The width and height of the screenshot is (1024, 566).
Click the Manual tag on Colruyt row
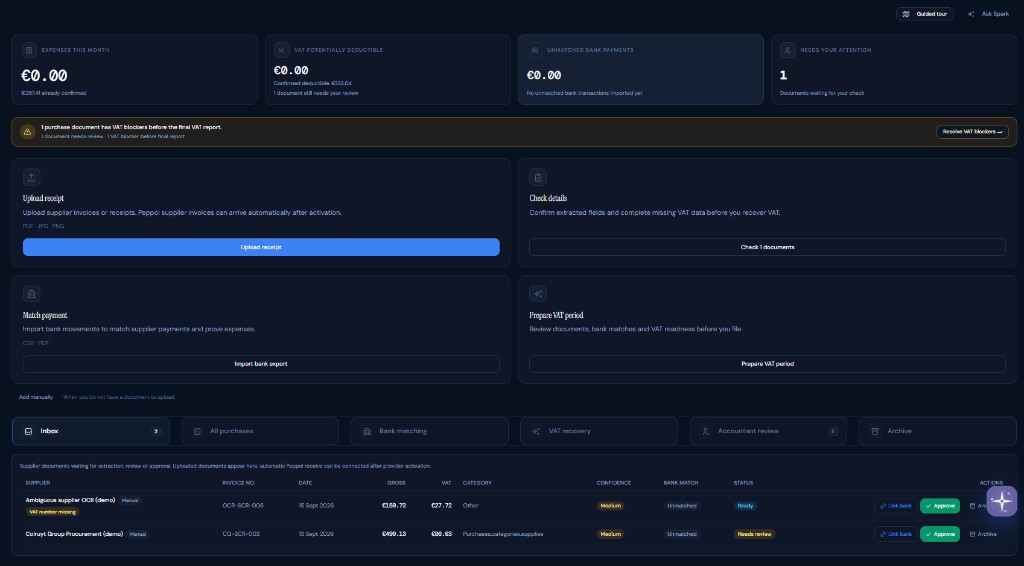pyautogui.click(x=137, y=534)
